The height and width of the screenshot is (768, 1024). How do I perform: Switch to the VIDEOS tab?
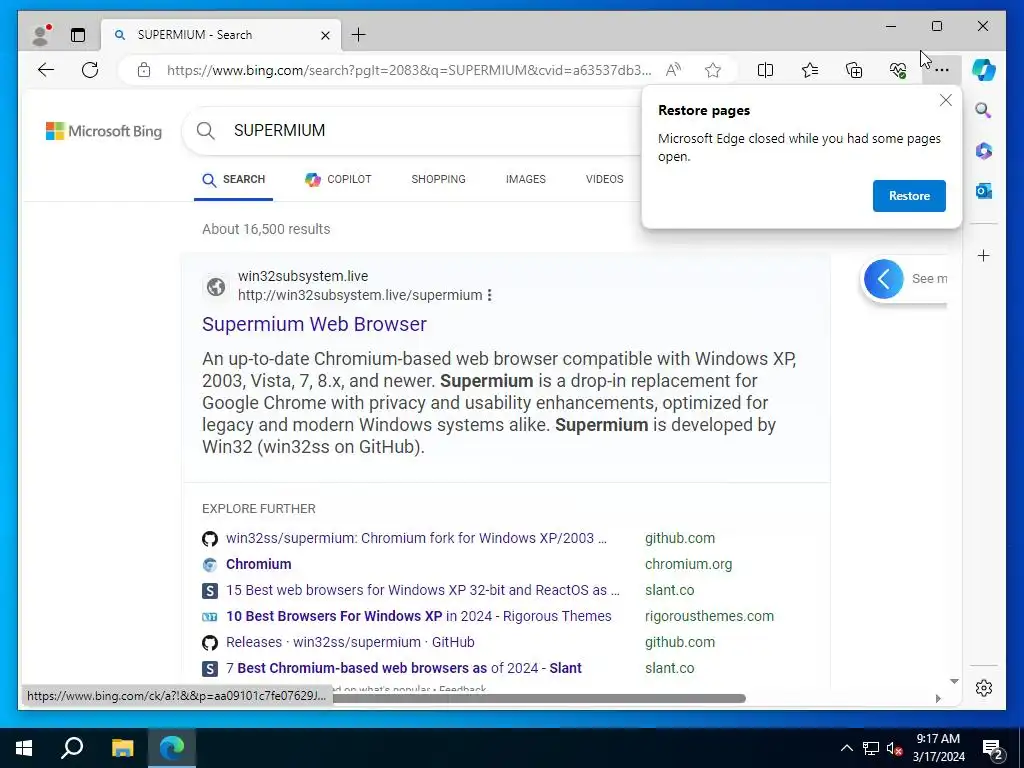click(x=605, y=180)
